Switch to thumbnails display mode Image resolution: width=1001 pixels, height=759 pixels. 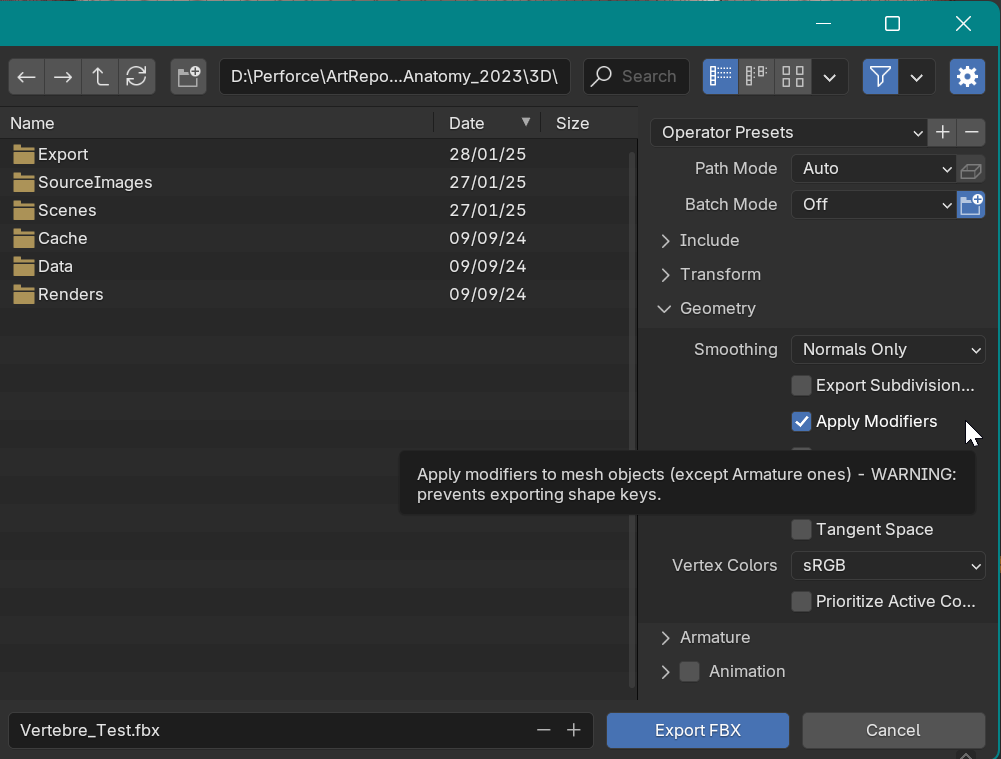point(793,77)
